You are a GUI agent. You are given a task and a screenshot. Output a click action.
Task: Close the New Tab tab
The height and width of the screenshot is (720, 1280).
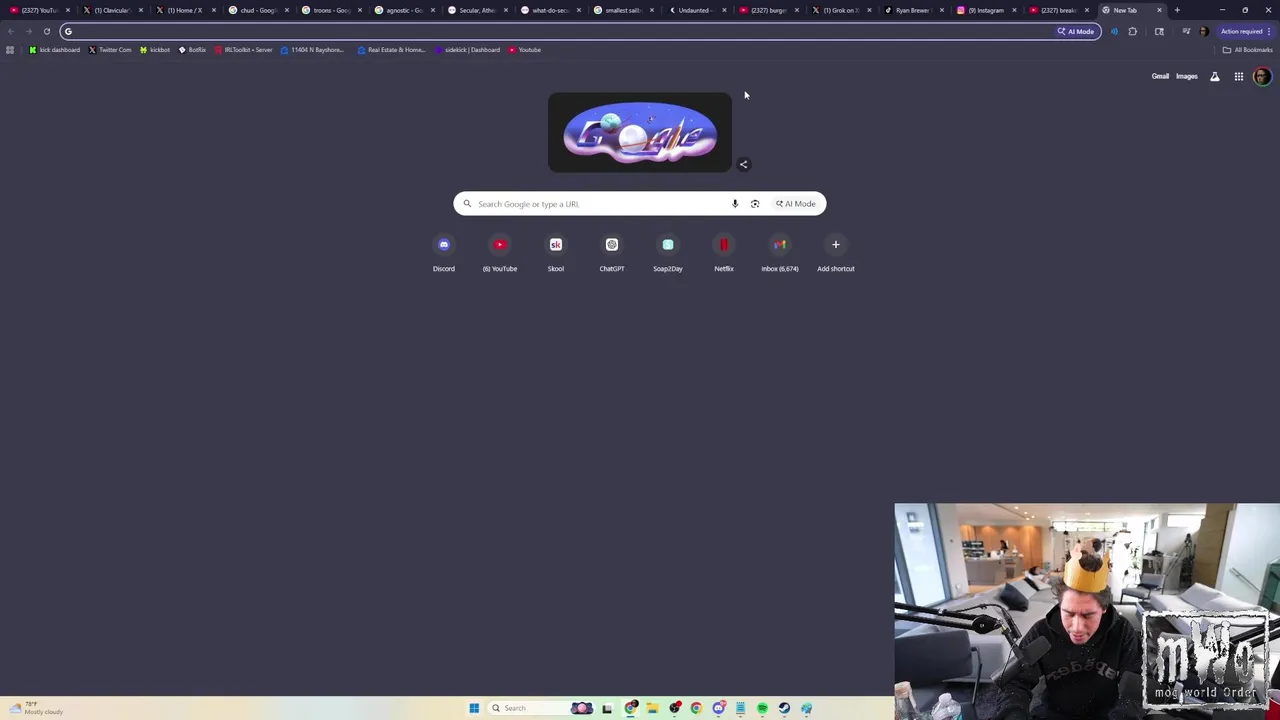(1159, 10)
